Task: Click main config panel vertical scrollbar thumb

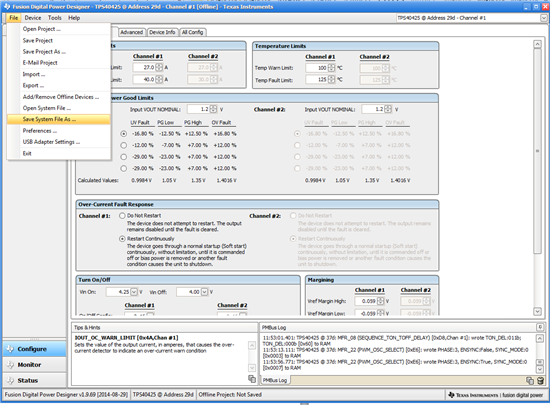Action: pos(537,151)
